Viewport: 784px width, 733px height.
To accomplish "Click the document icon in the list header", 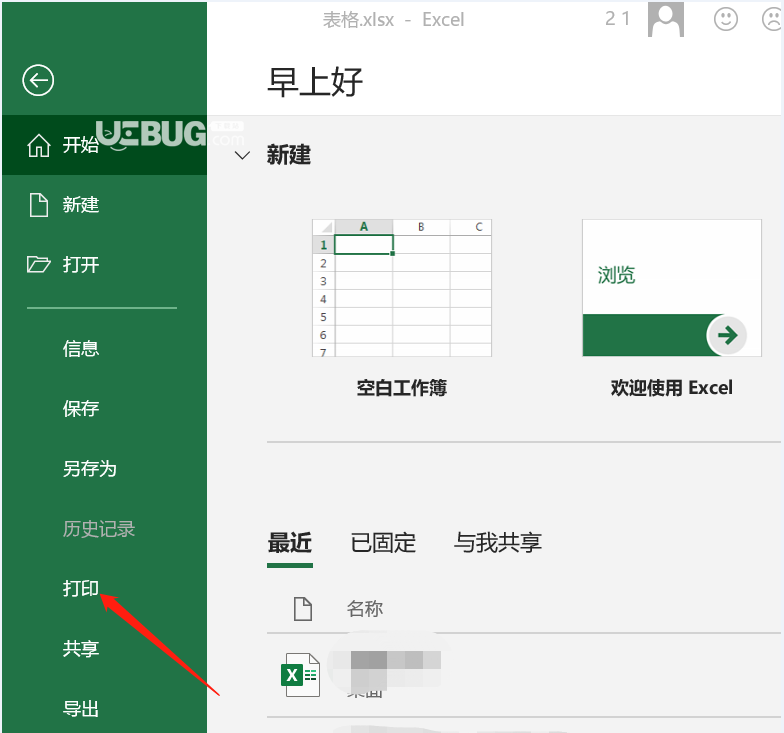I will [302, 608].
